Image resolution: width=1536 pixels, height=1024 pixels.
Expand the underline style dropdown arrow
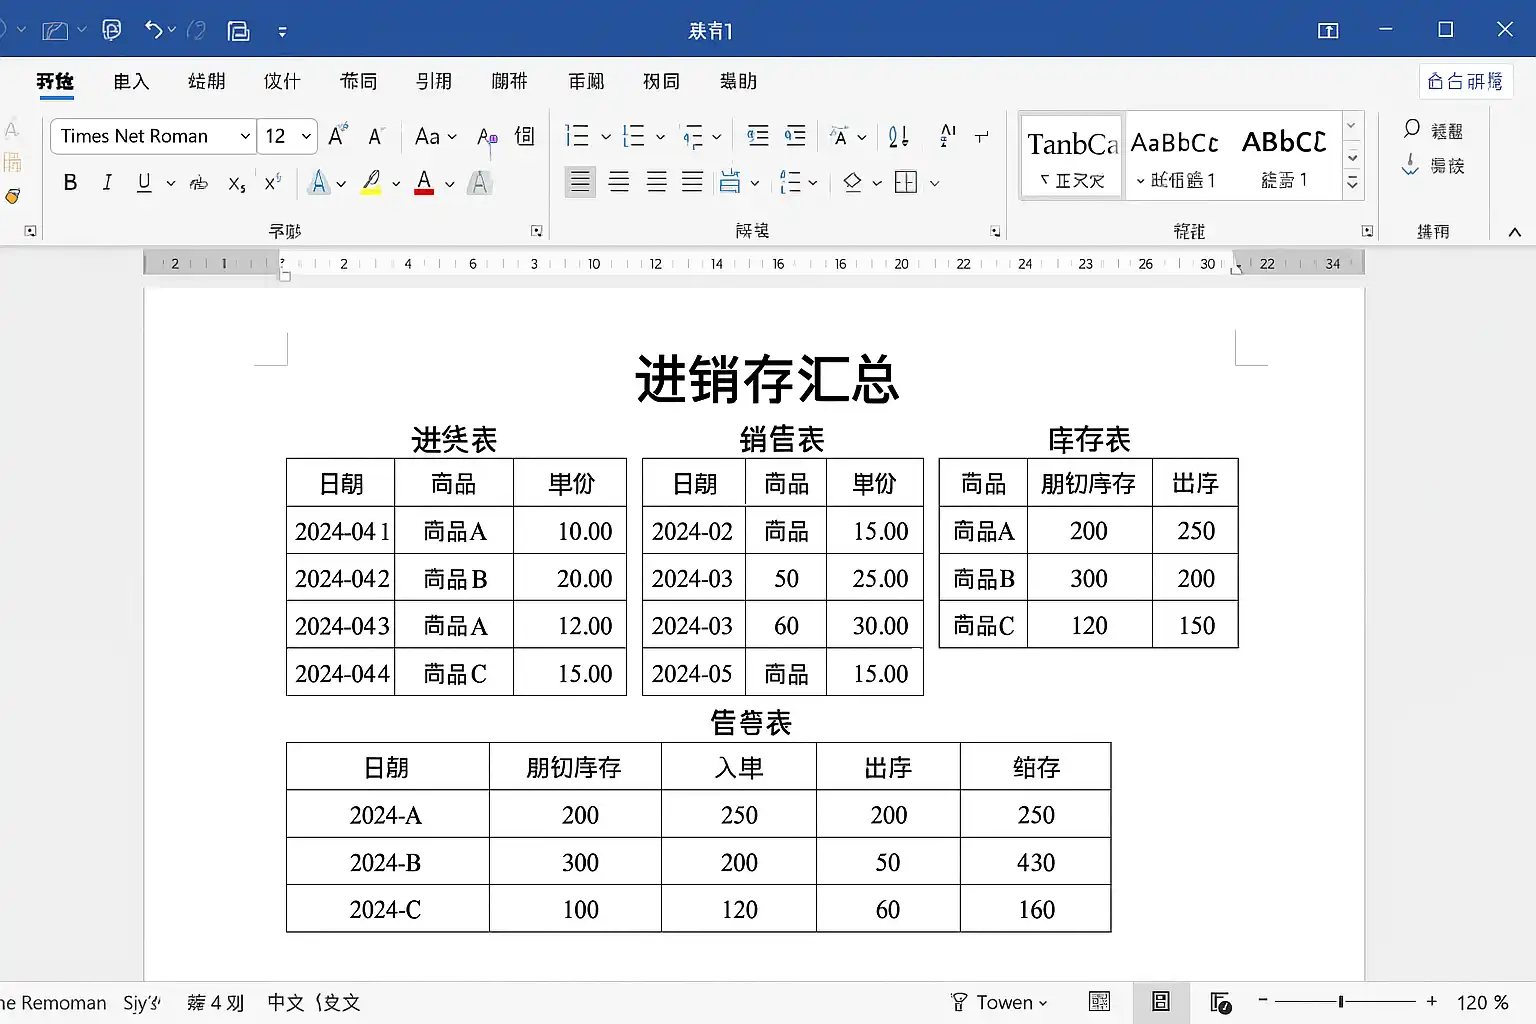170,183
